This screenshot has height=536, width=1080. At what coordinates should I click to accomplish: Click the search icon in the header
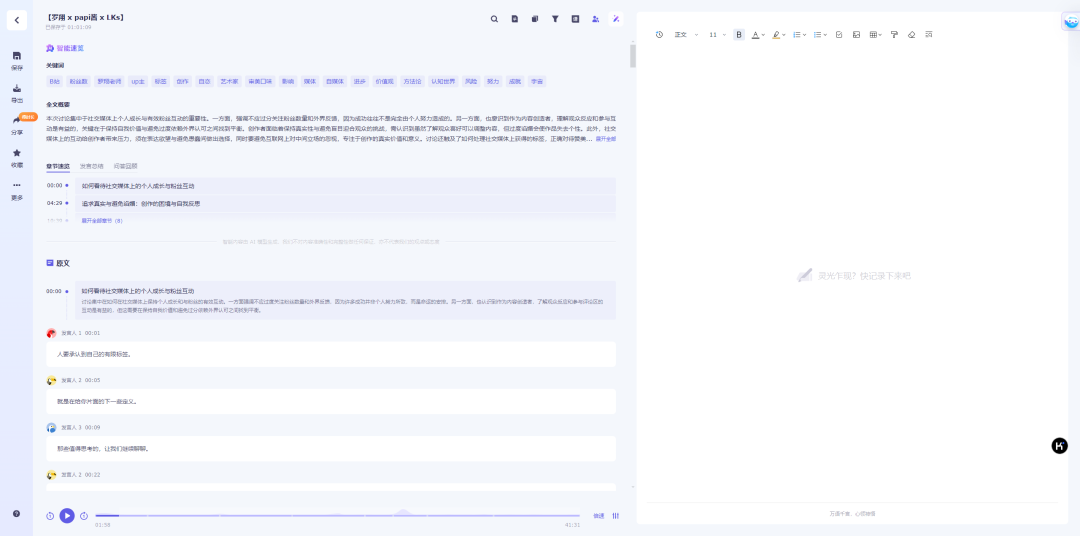tap(494, 18)
